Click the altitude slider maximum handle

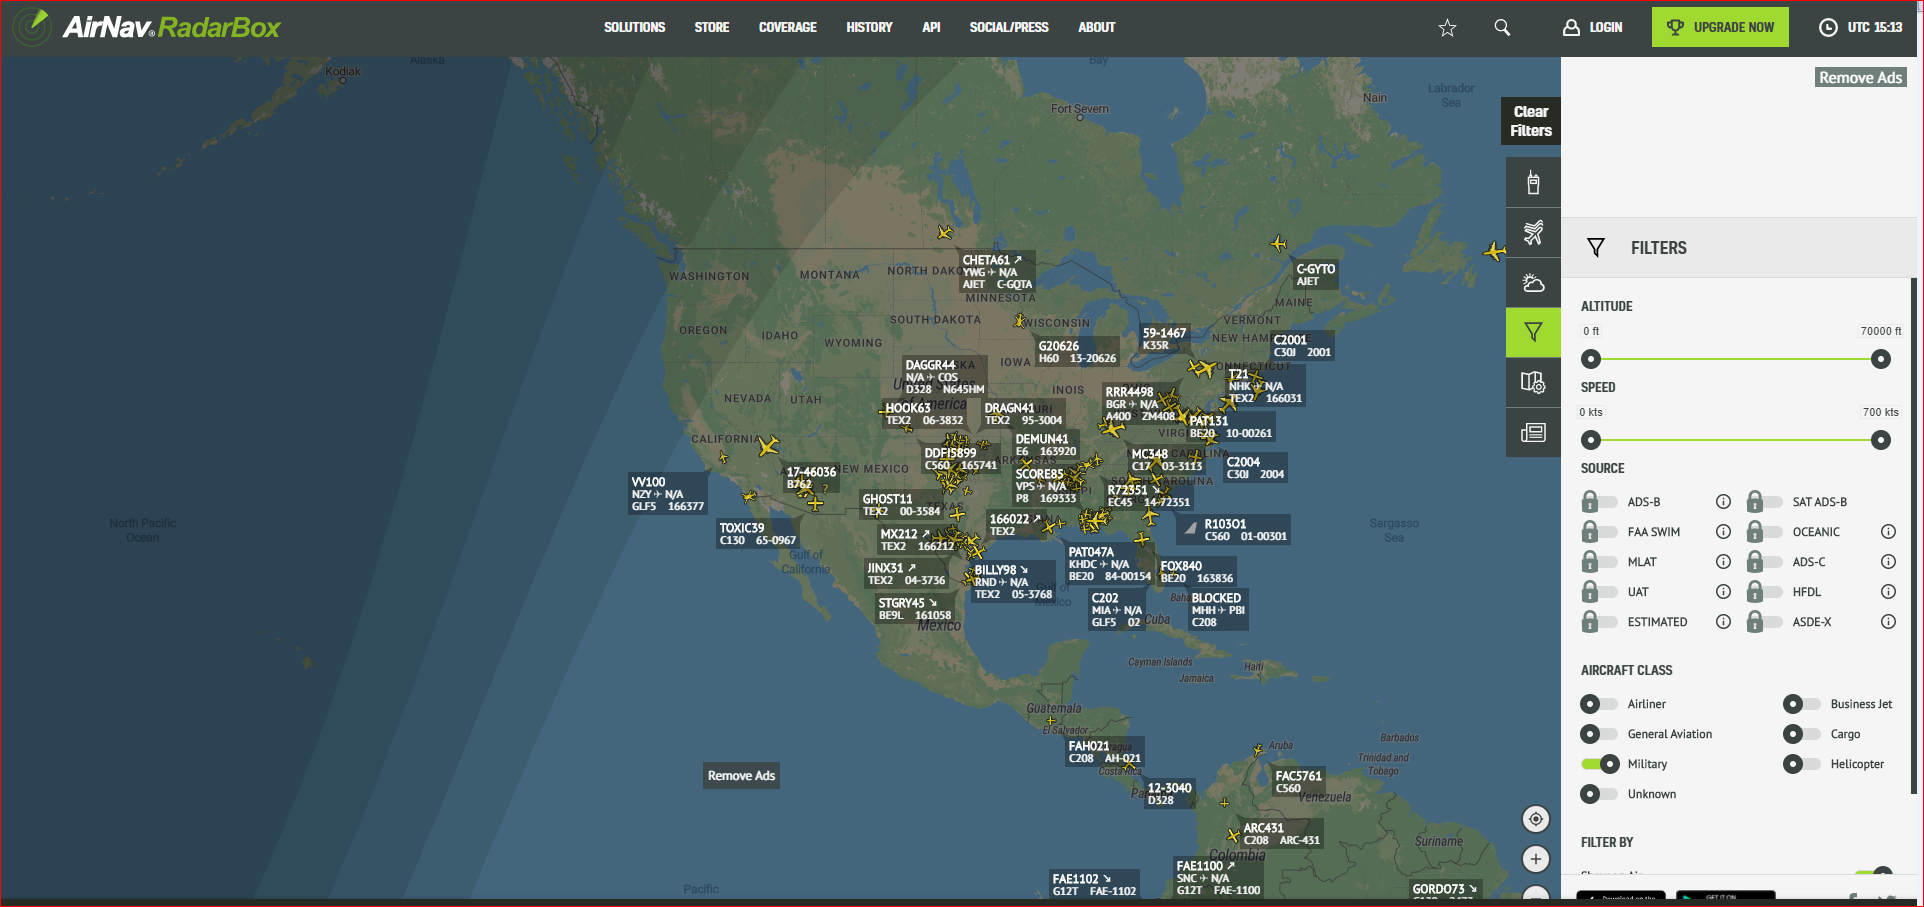pos(1881,359)
